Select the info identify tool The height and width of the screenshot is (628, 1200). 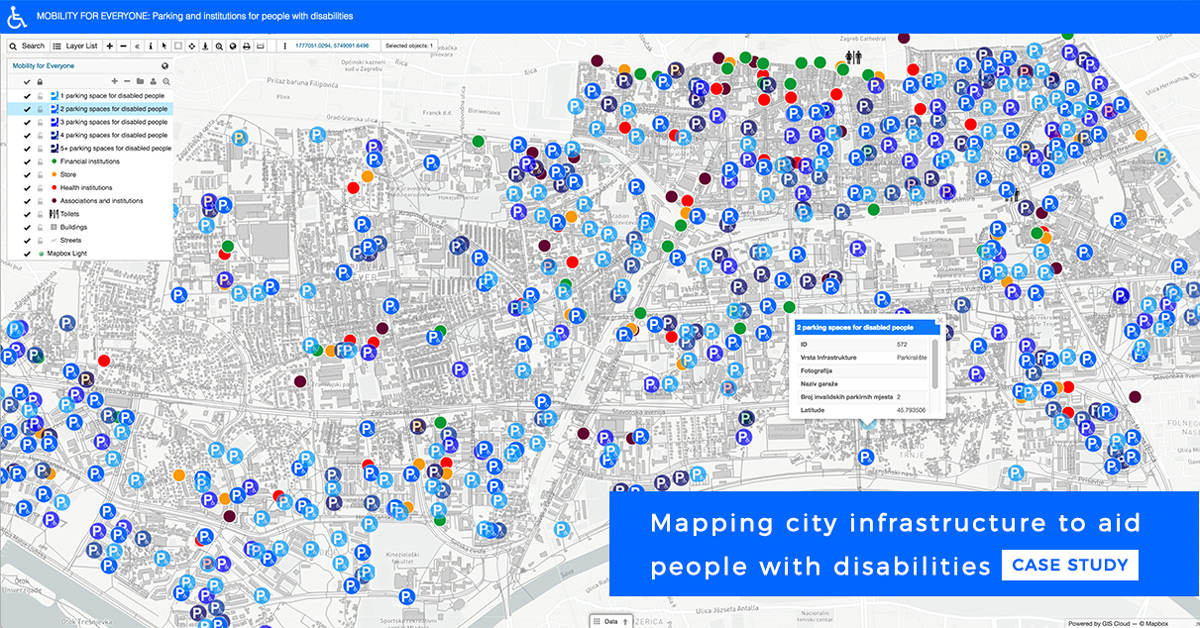click(x=150, y=46)
